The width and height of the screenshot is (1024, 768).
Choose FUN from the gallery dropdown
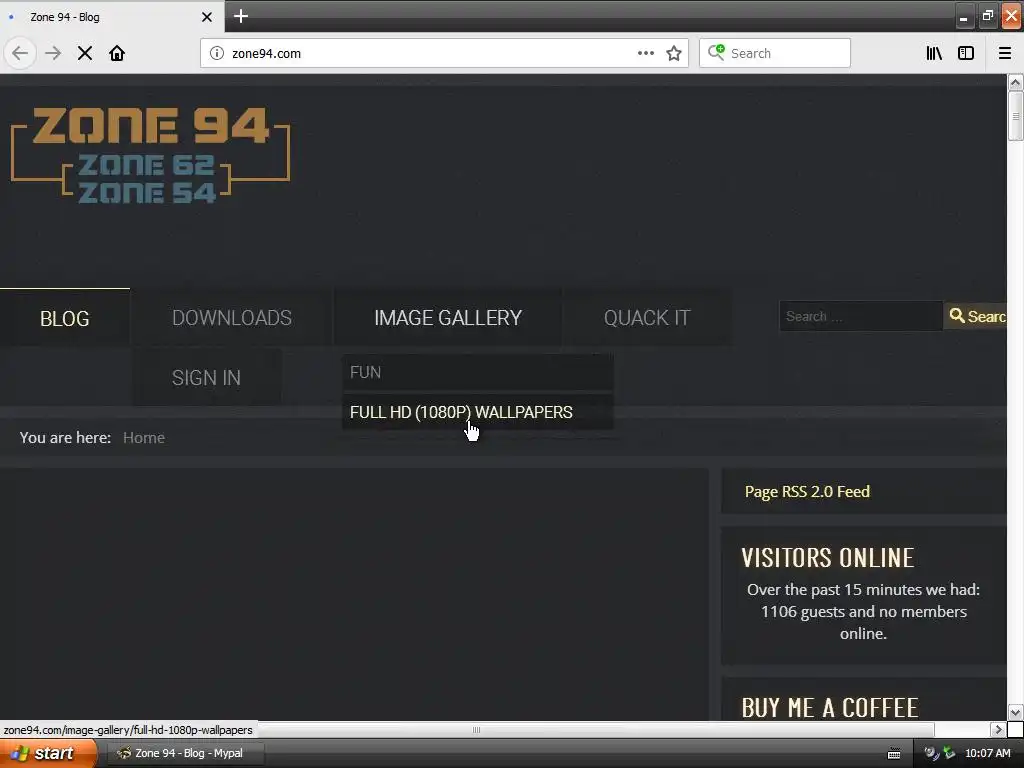click(x=477, y=372)
